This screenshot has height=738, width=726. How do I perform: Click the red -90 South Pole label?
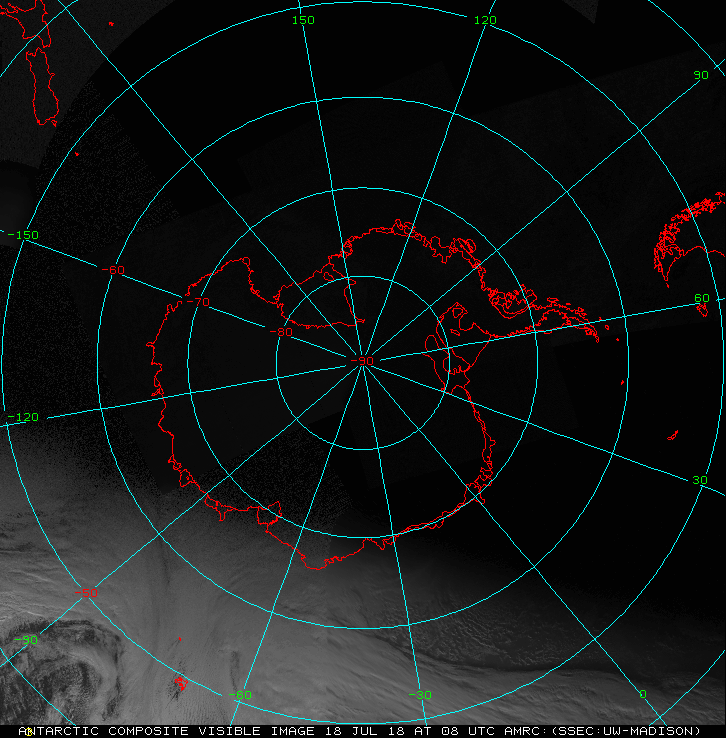click(x=362, y=361)
